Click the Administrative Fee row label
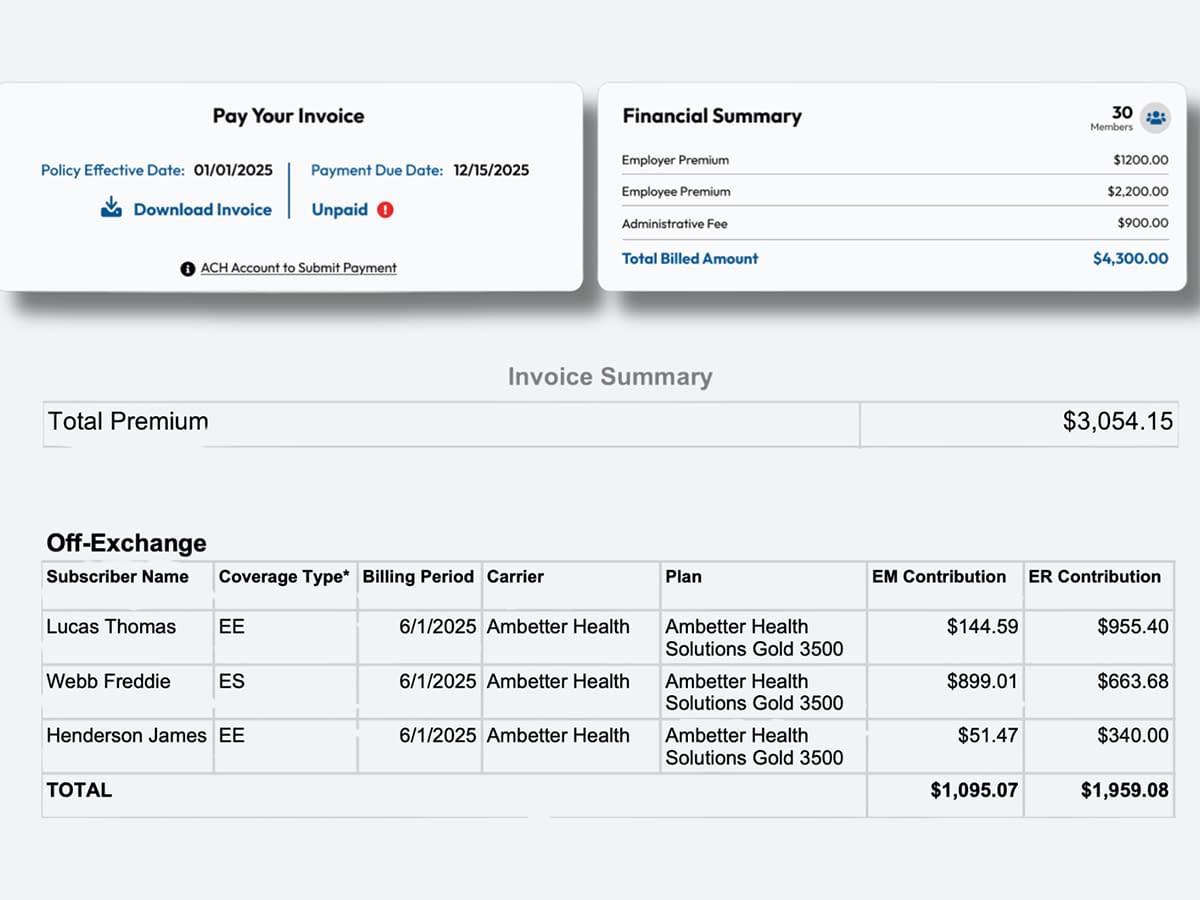This screenshot has width=1200, height=900. click(674, 224)
